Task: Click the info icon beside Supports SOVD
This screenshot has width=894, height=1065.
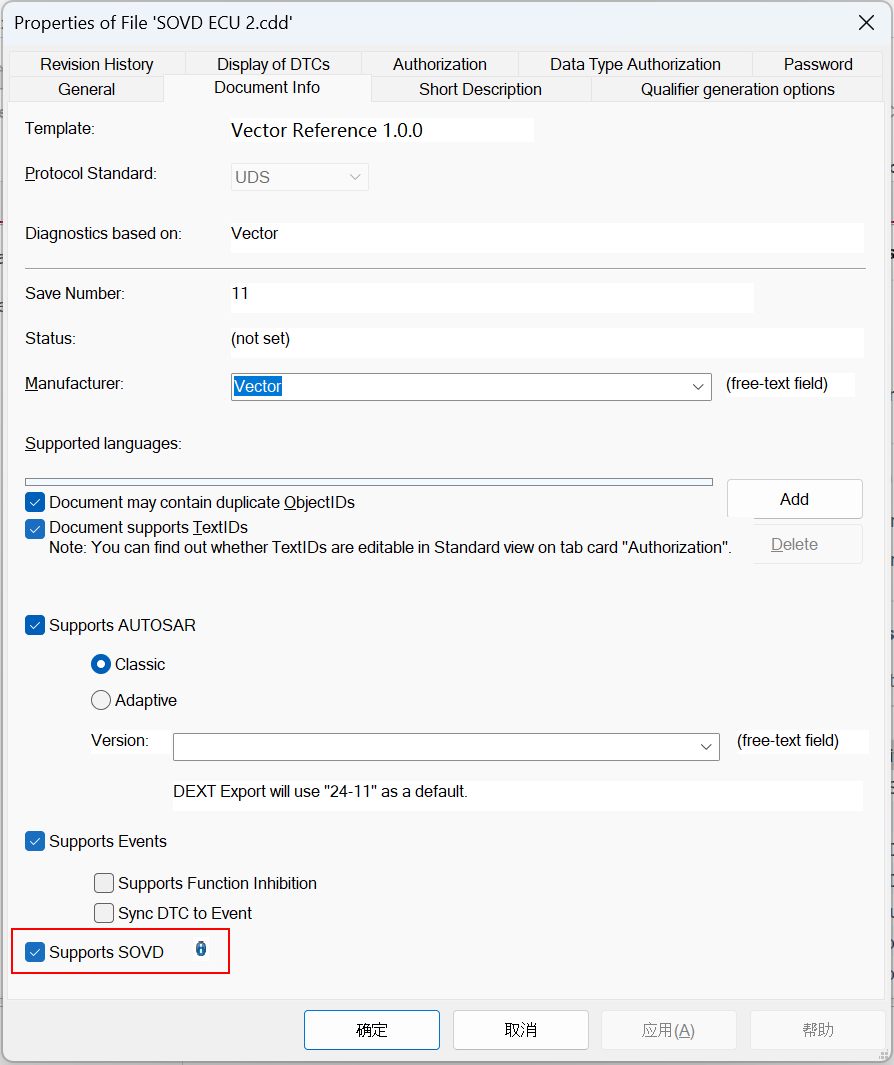Action: coord(201,949)
